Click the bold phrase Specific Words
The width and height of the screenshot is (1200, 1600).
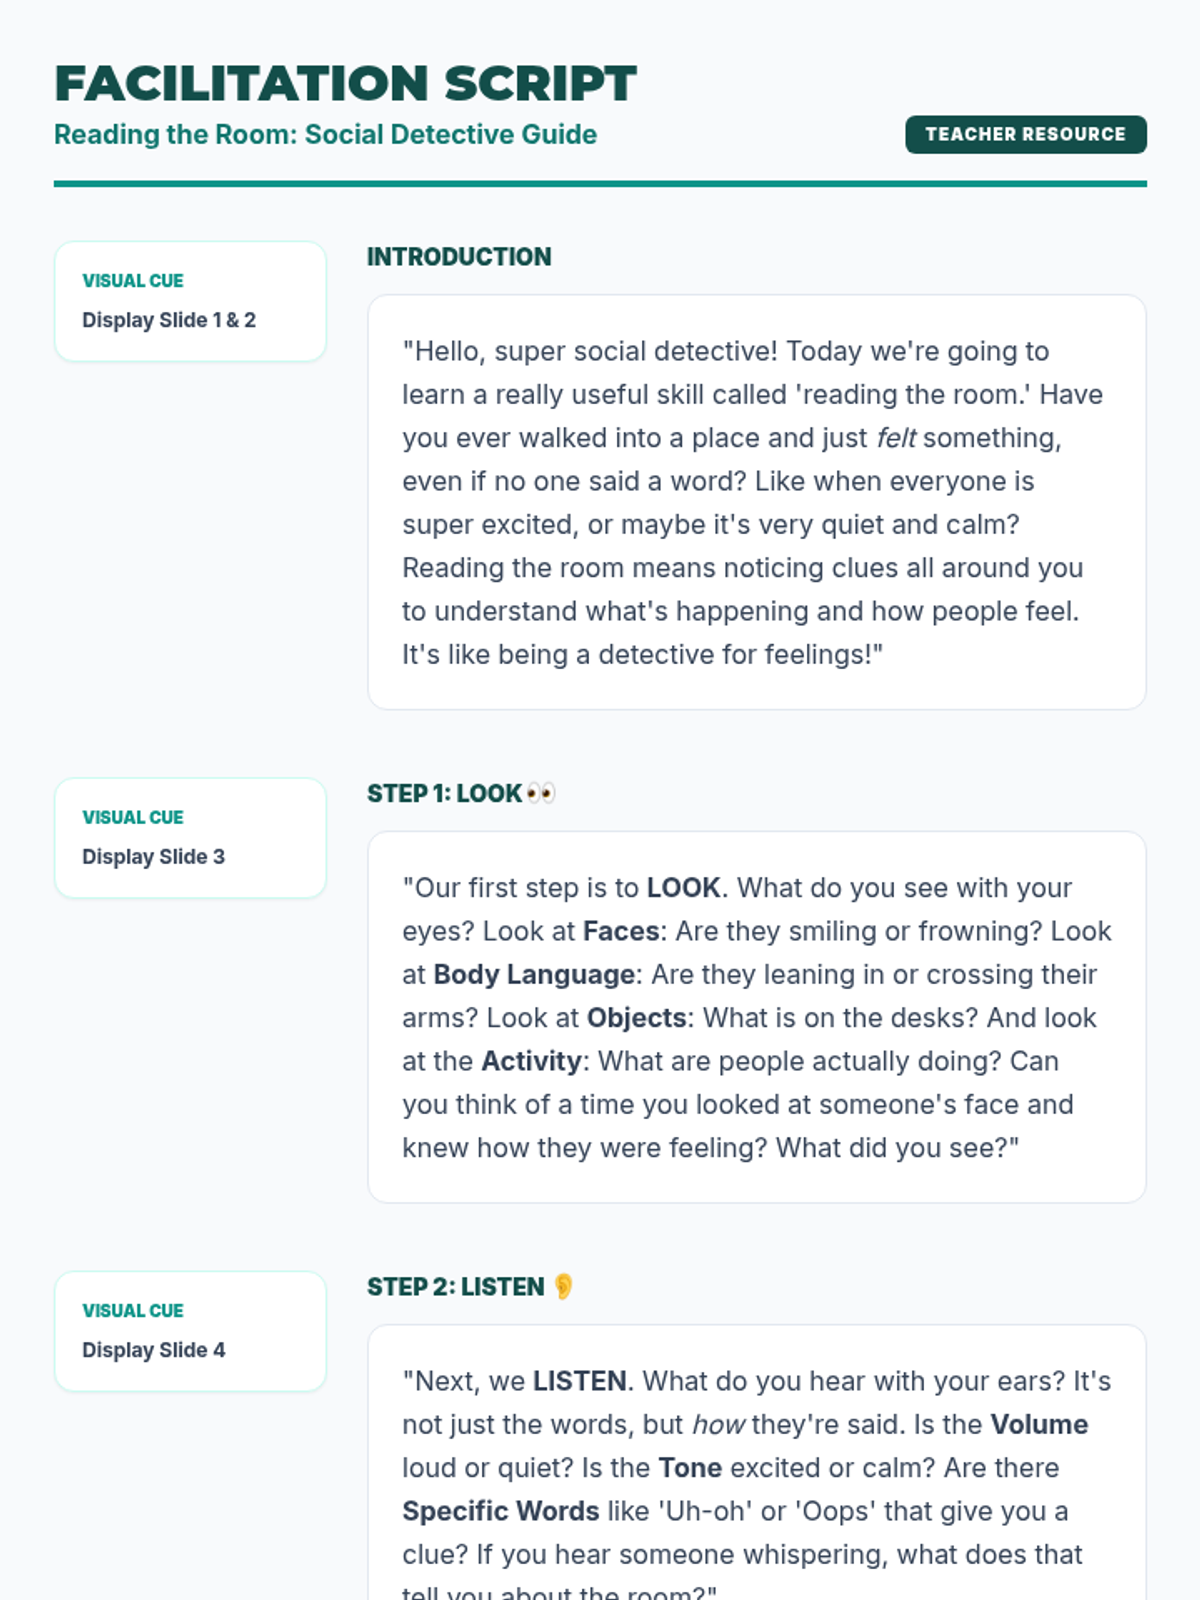(x=501, y=1511)
